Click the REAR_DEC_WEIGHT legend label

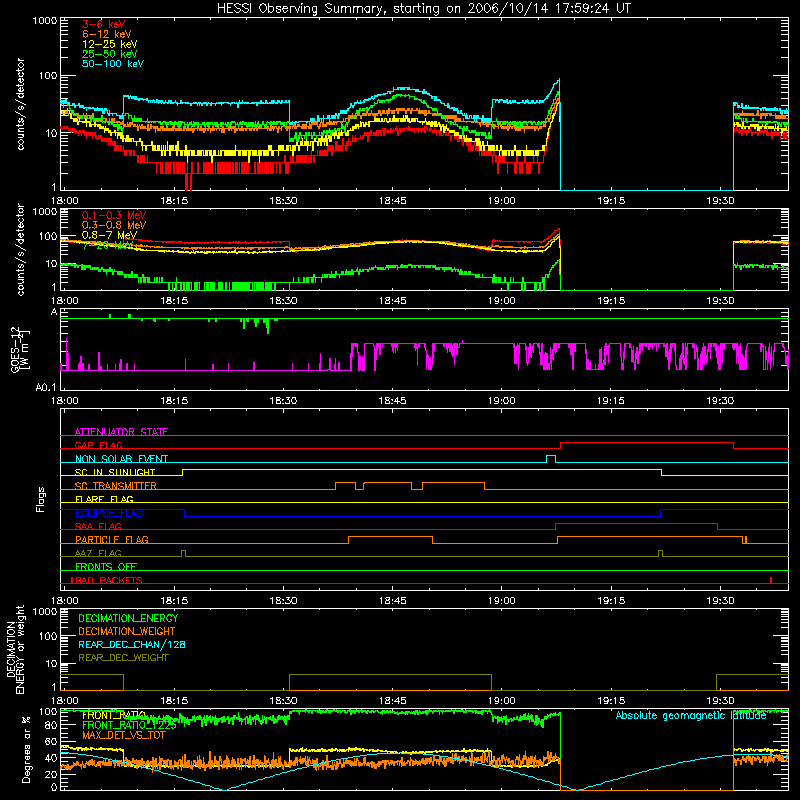click(123, 658)
